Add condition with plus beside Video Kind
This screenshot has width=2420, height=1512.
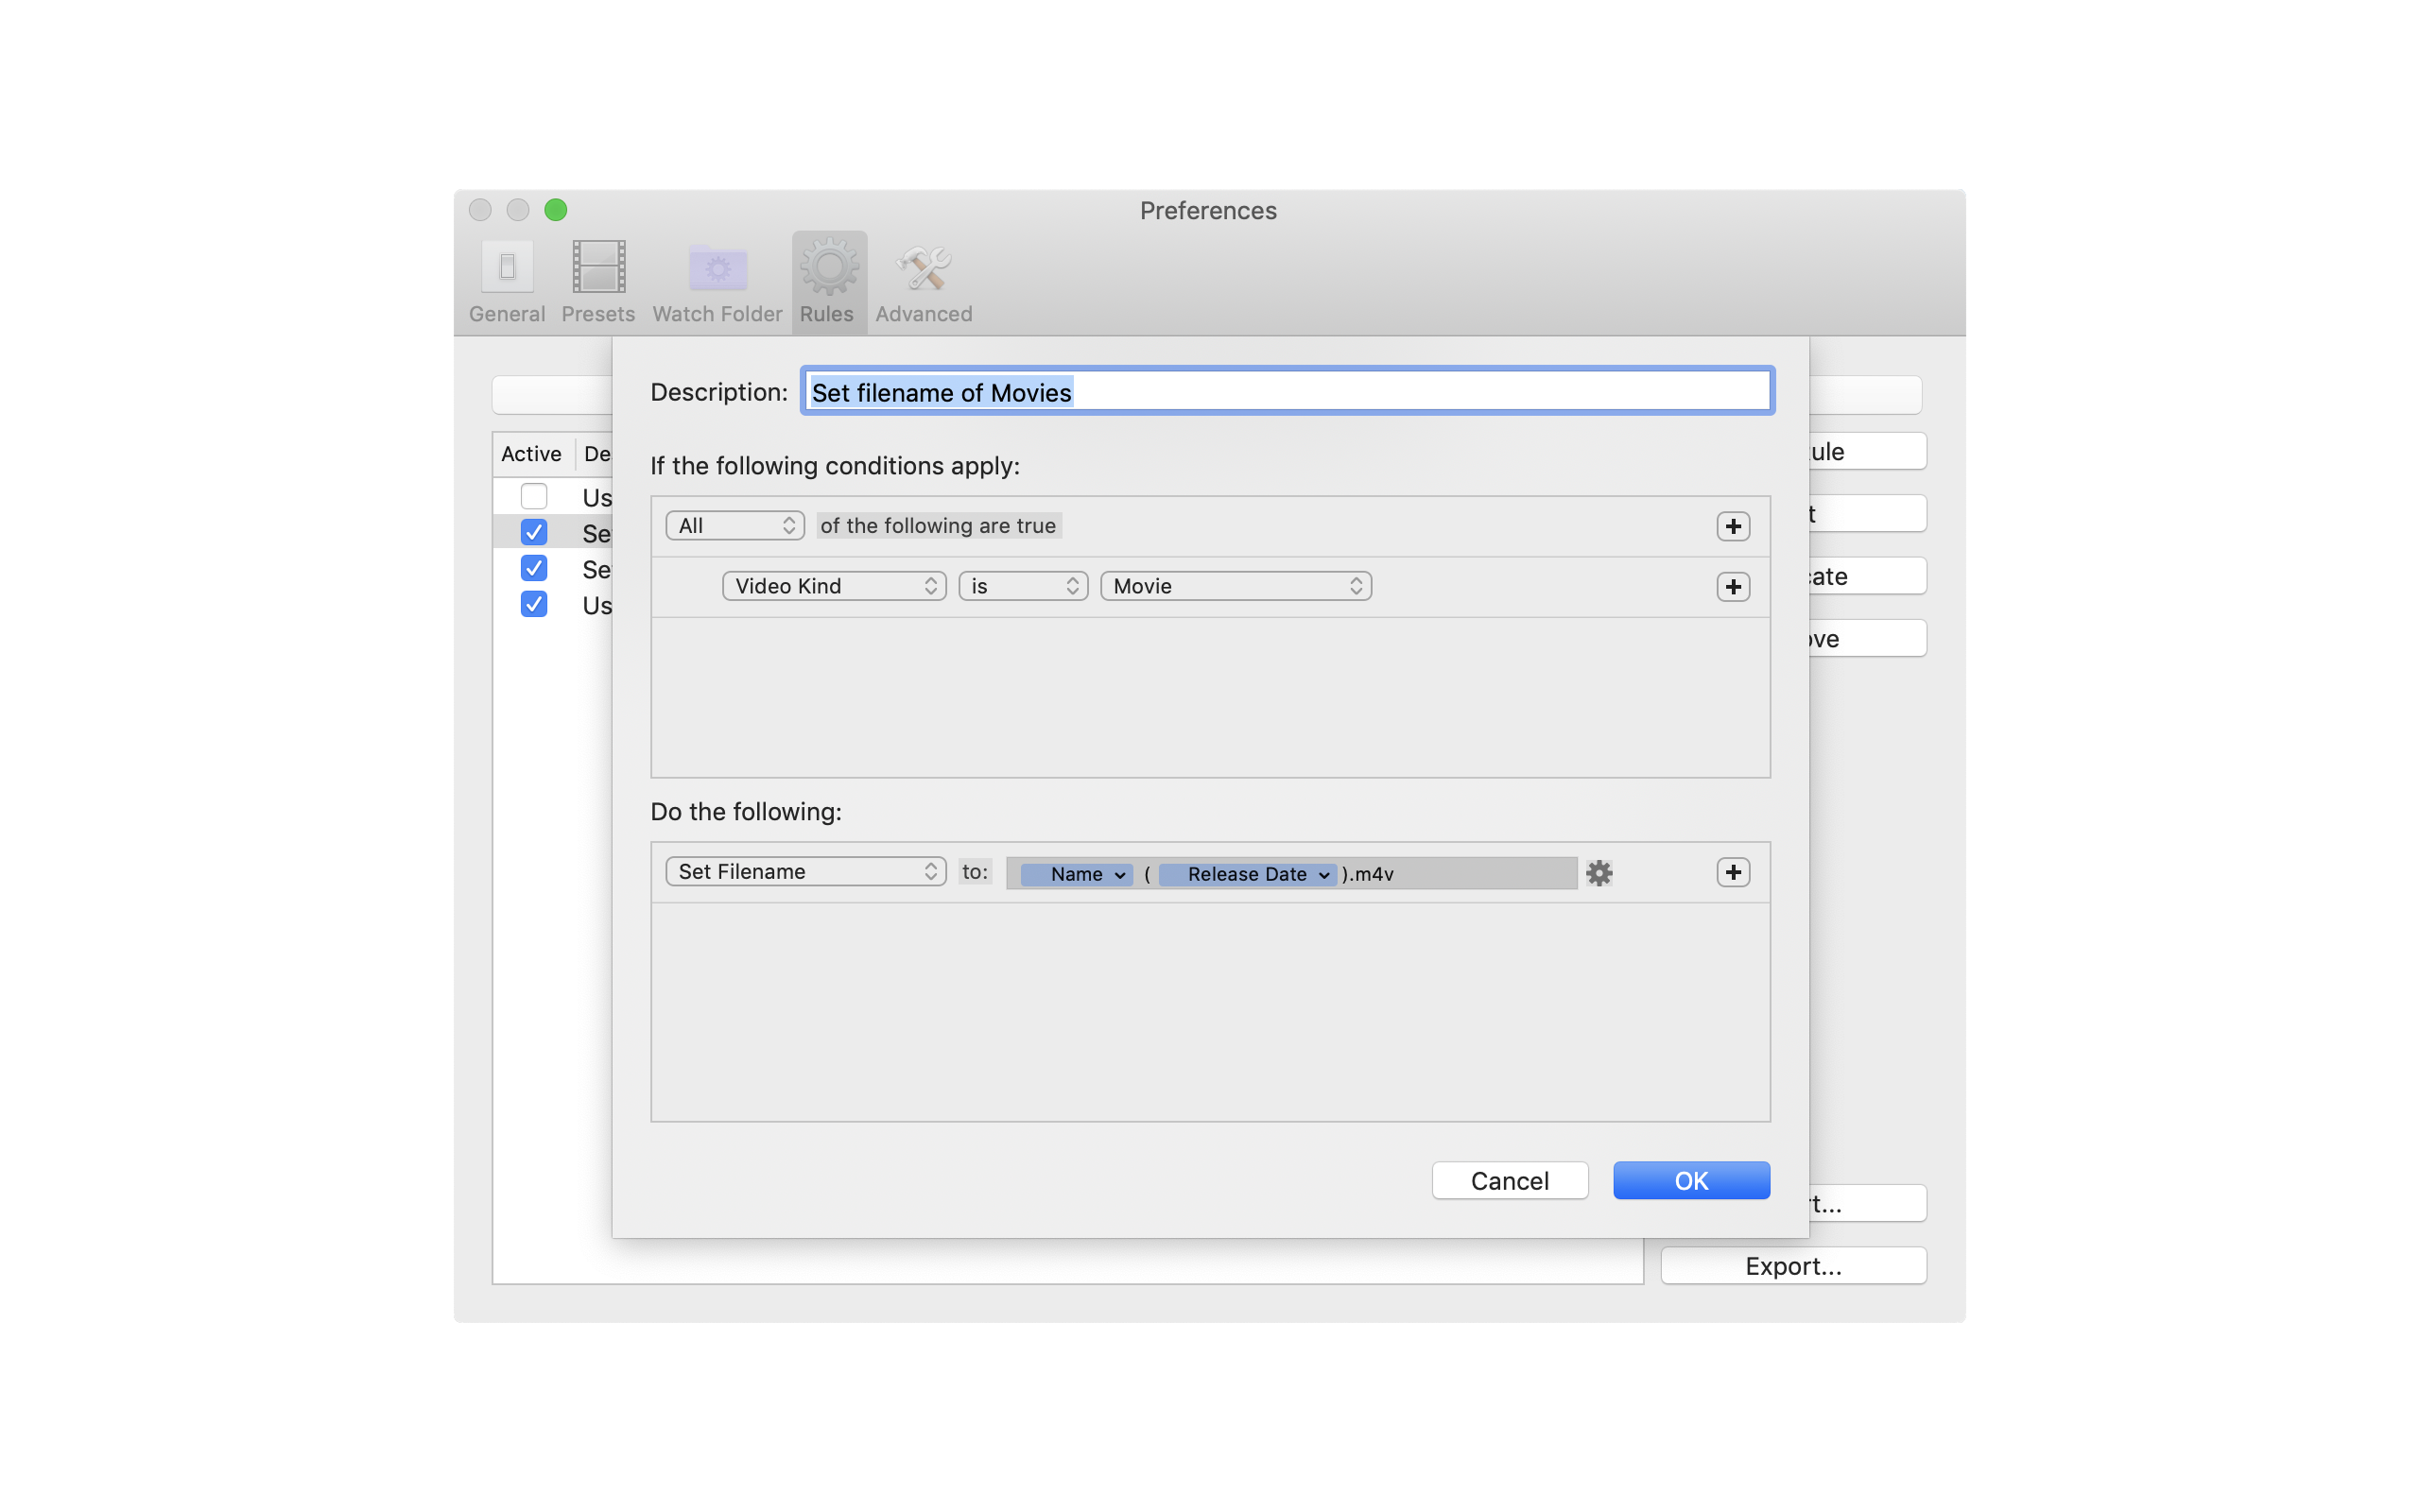pos(1733,587)
